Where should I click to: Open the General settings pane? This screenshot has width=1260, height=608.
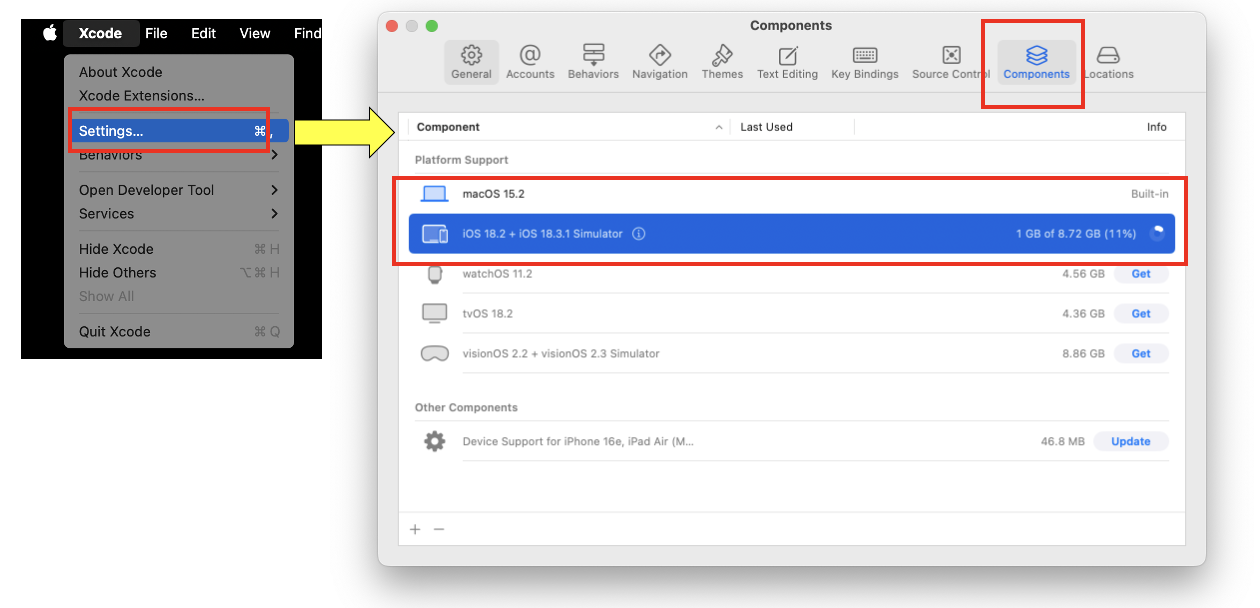(x=471, y=62)
